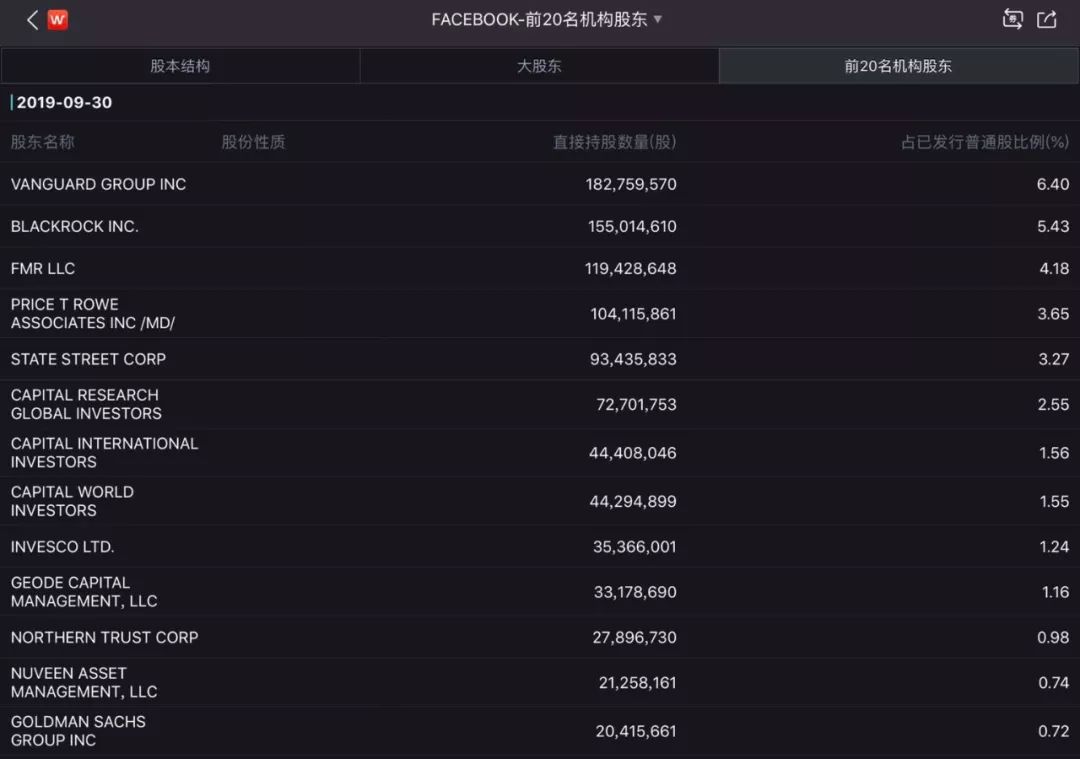Image resolution: width=1080 pixels, height=759 pixels.
Task: Tap the share export icon
Action: (x=1047, y=19)
